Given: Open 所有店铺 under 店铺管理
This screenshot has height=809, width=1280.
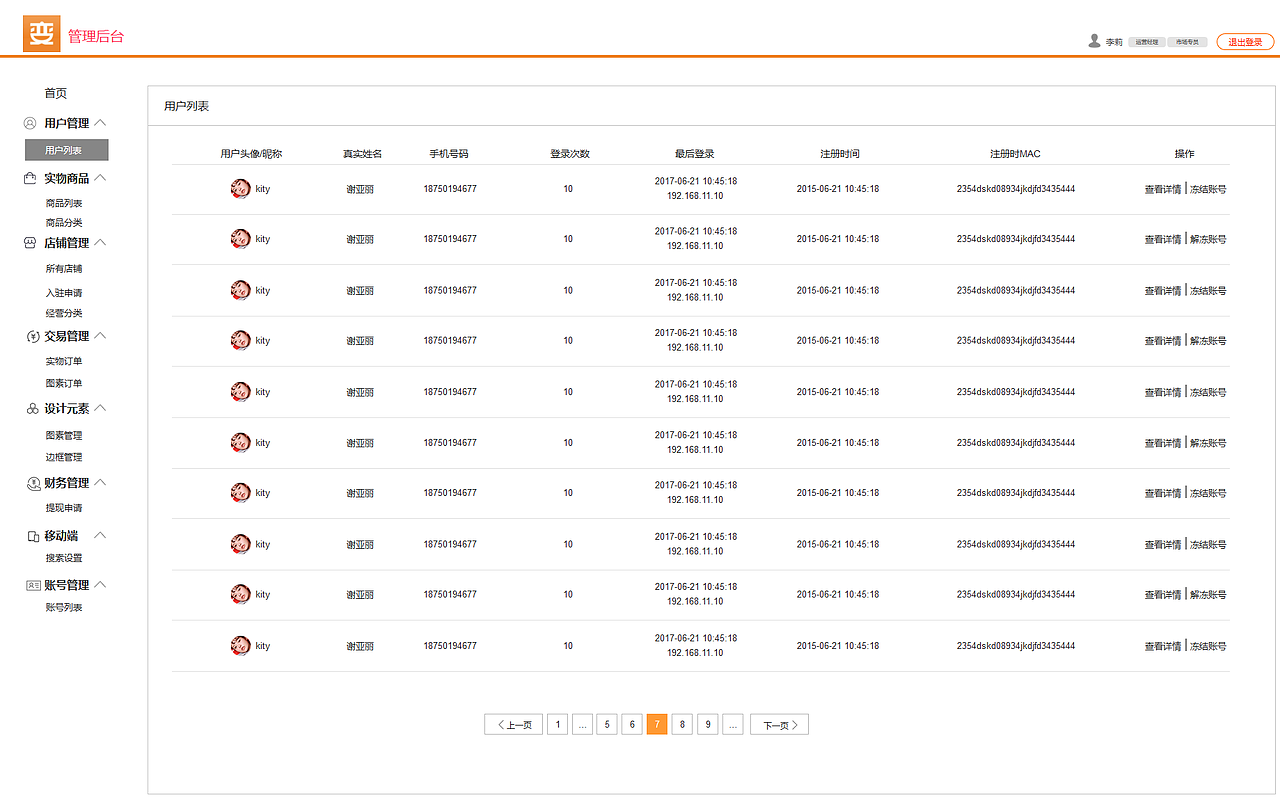Looking at the screenshot, I should pos(64,269).
